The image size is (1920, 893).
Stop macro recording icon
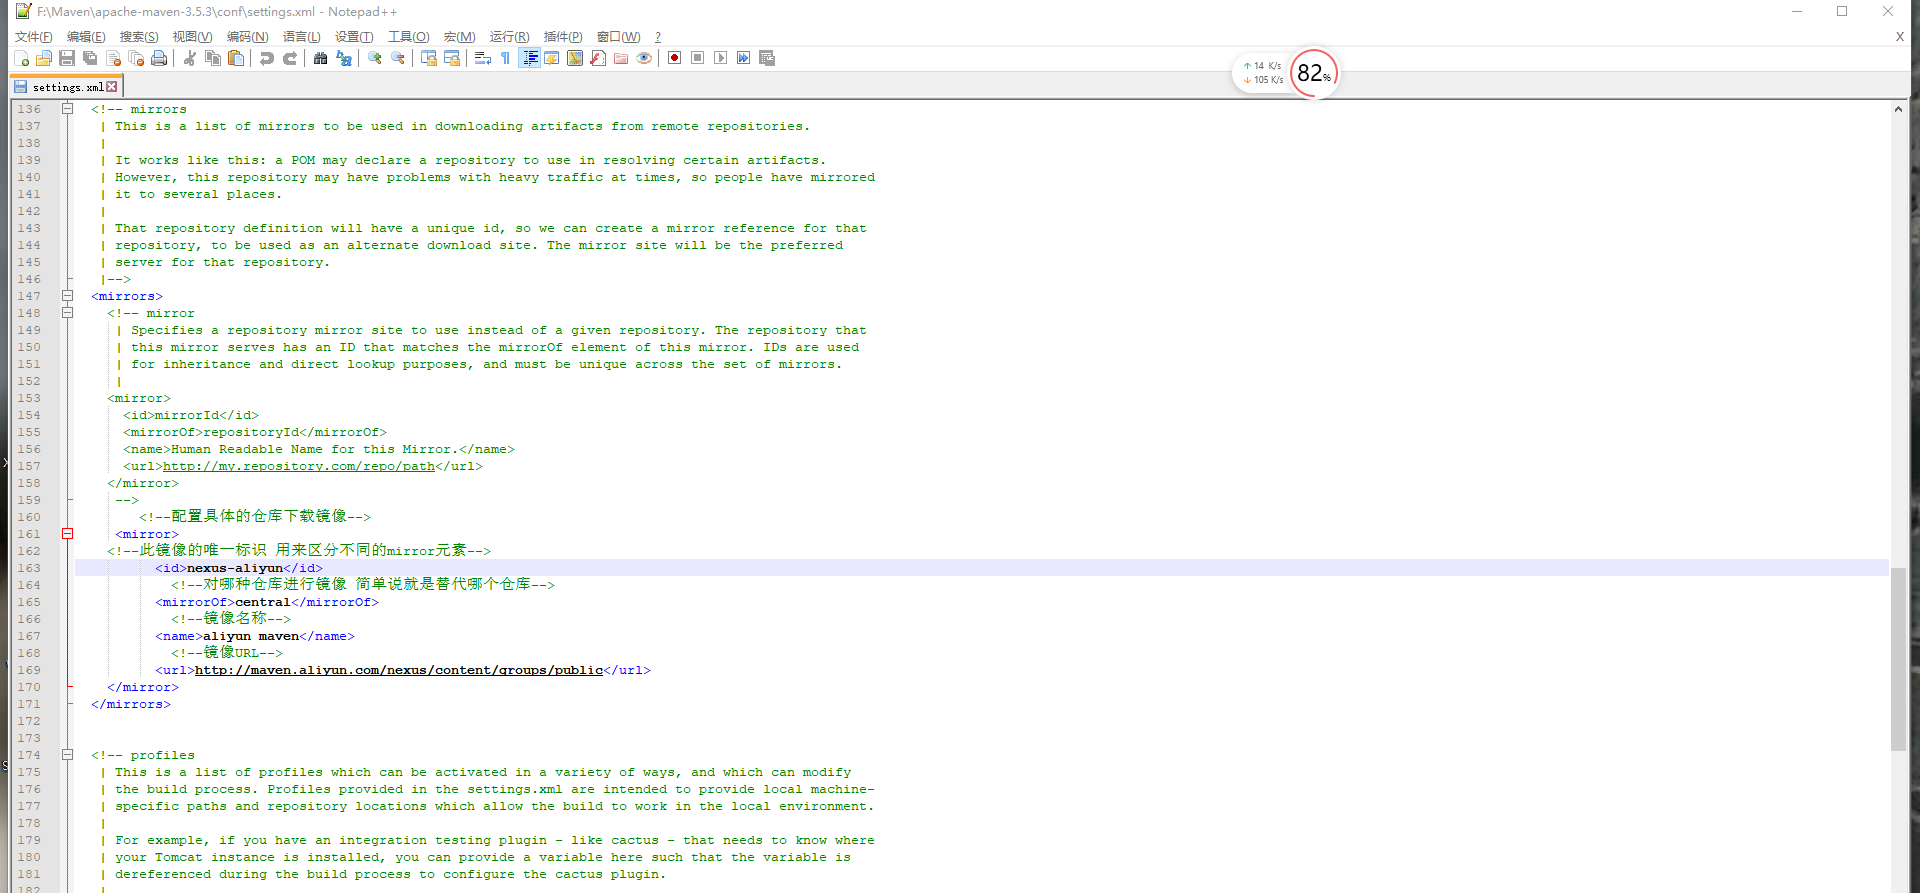pos(698,58)
